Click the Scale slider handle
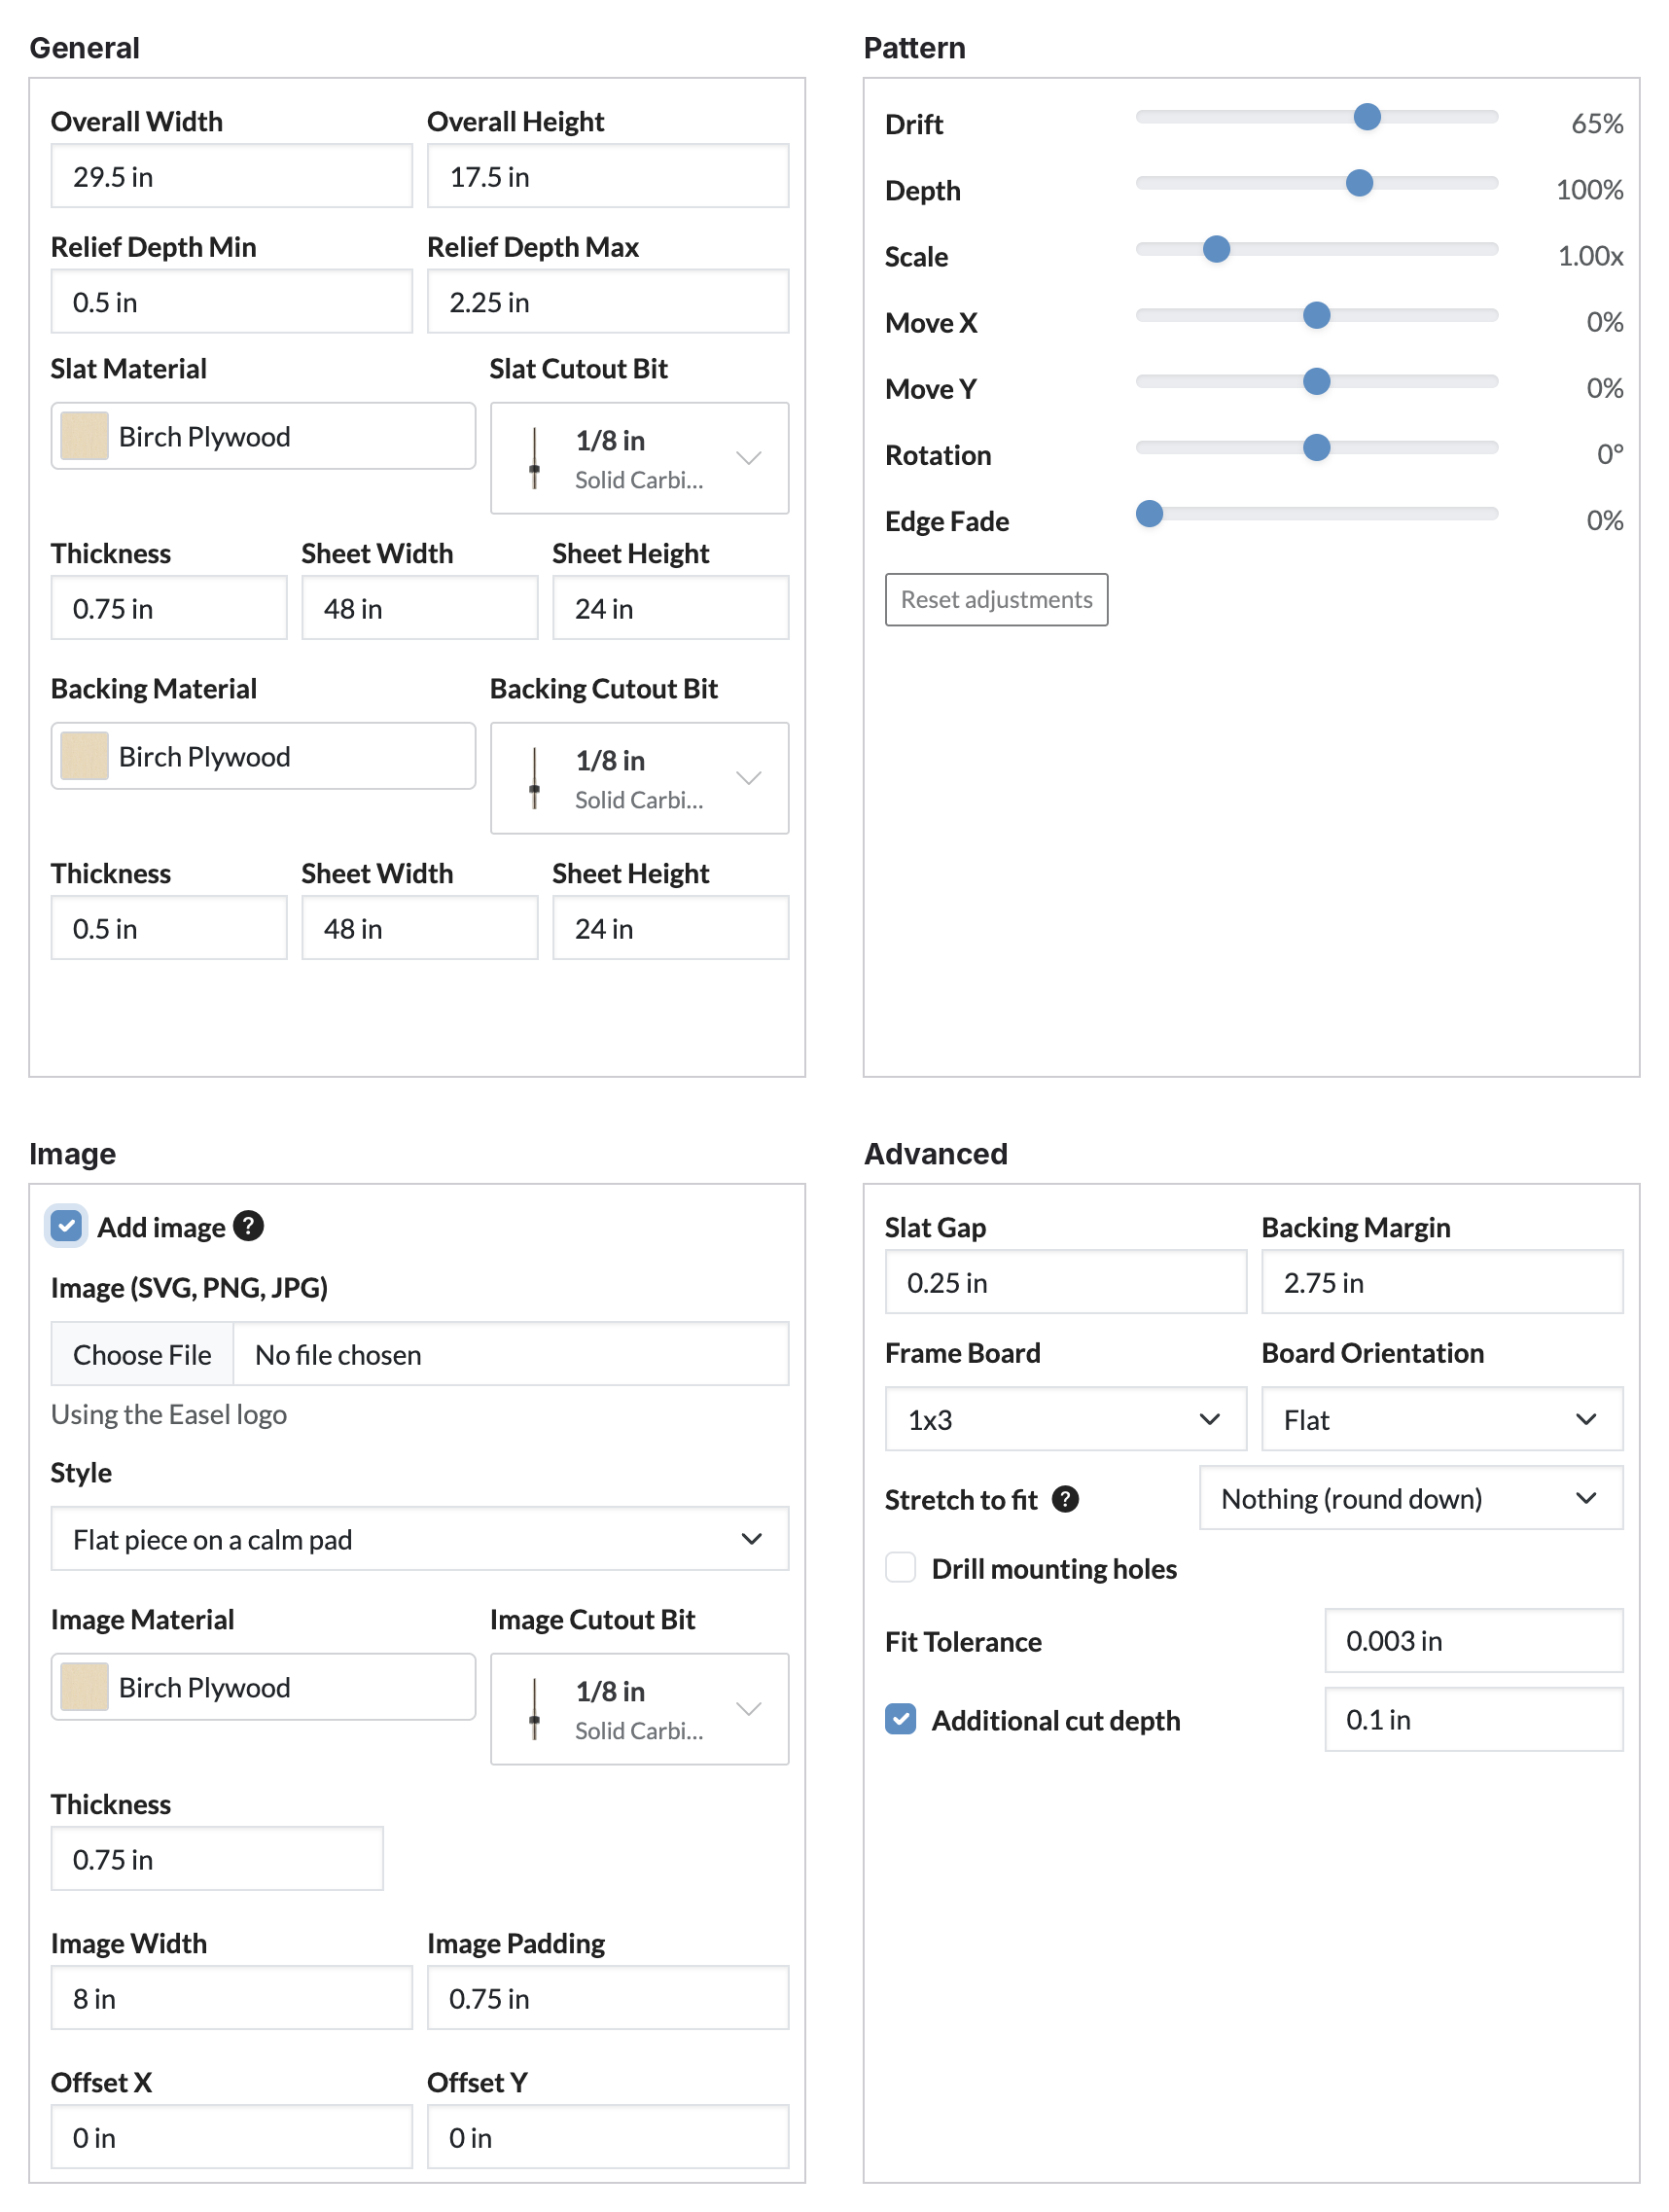The image size is (1669, 2212). pos(1216,249)
